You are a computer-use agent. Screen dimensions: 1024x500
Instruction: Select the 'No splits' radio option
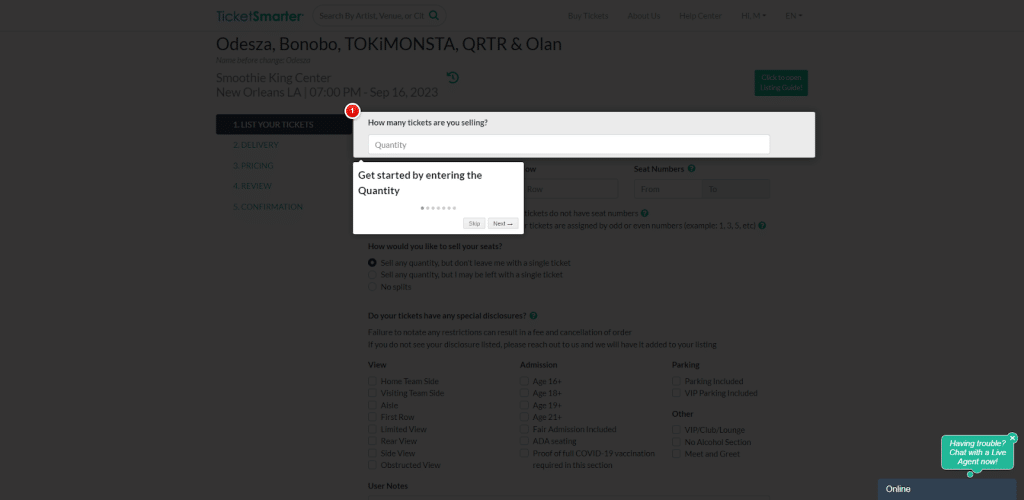click(x=373, y=287)
